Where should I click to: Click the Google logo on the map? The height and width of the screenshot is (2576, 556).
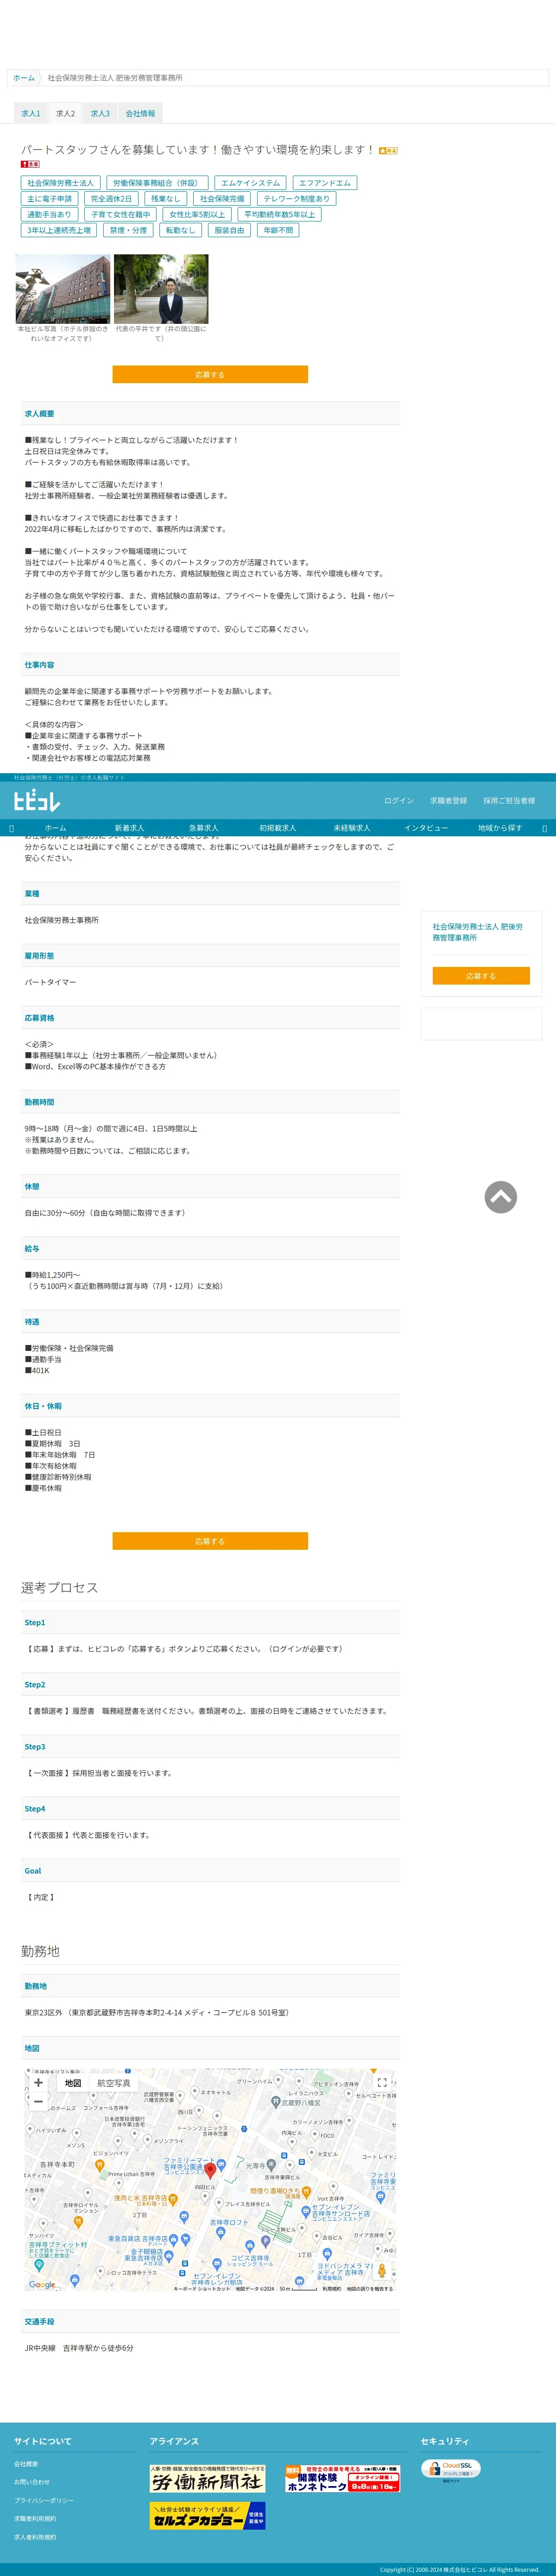coord(42,2284)
